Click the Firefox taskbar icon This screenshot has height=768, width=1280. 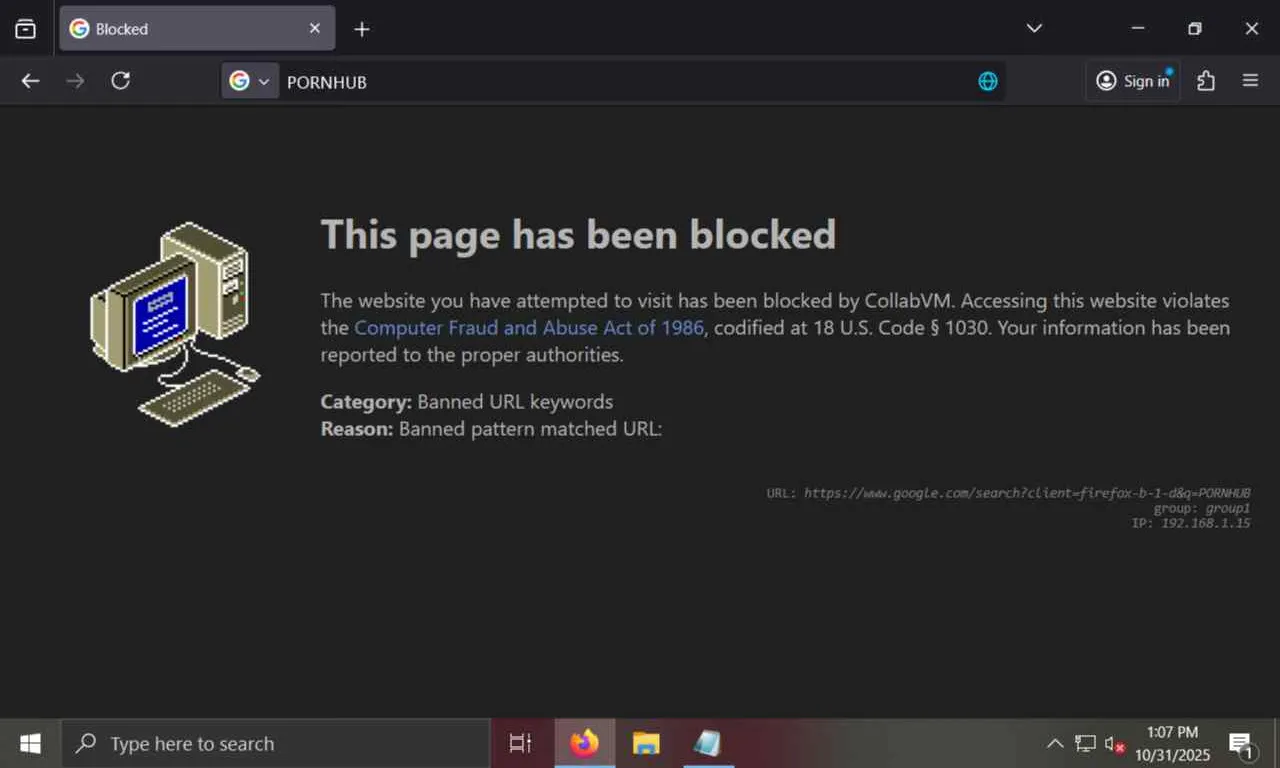pyautogui.click(x=584, y=744)
